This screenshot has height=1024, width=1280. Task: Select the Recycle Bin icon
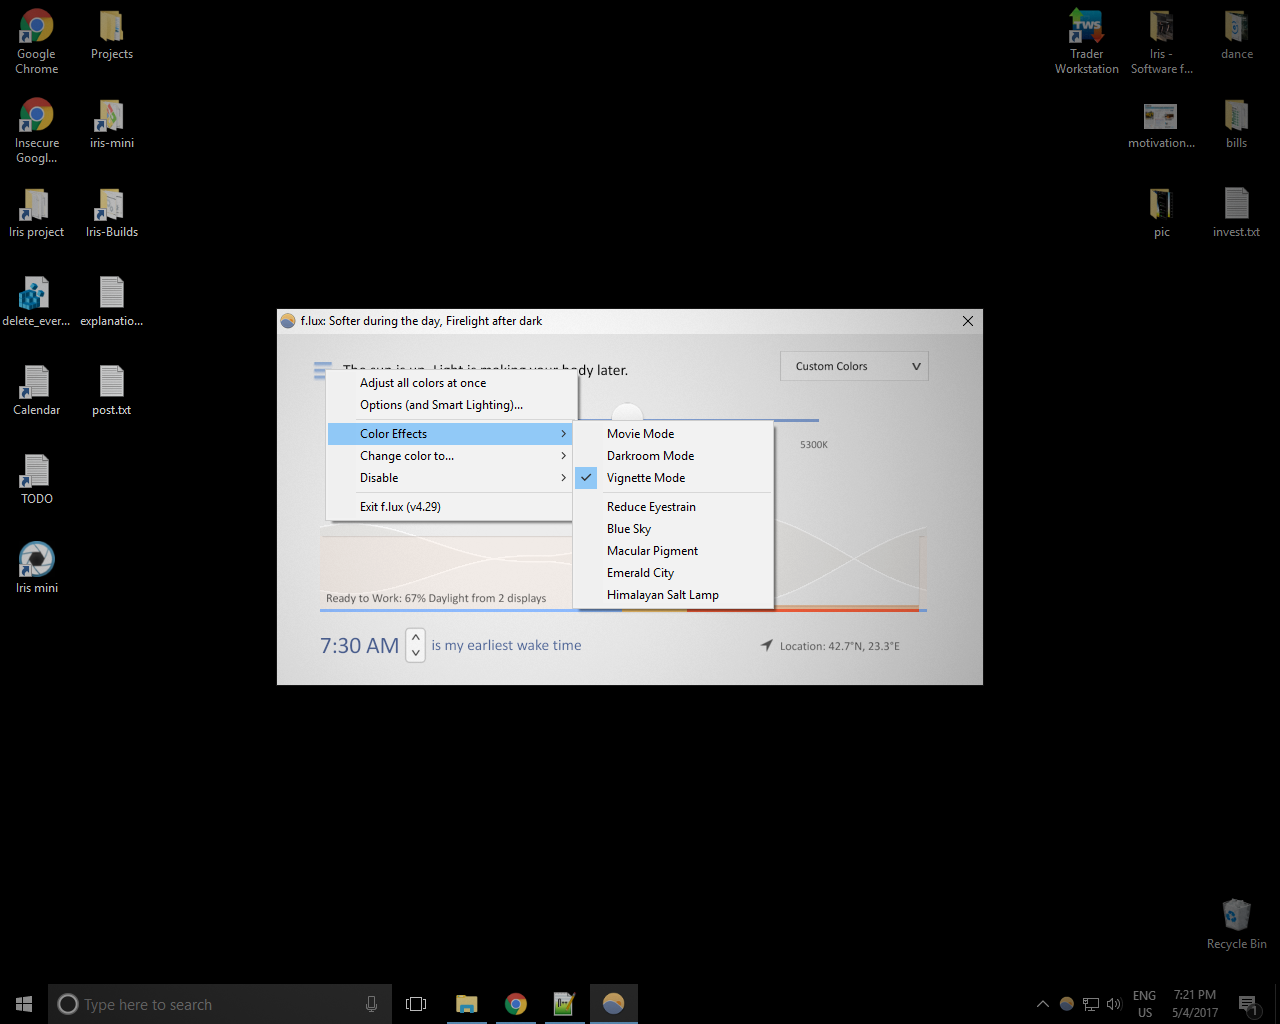1237,925
